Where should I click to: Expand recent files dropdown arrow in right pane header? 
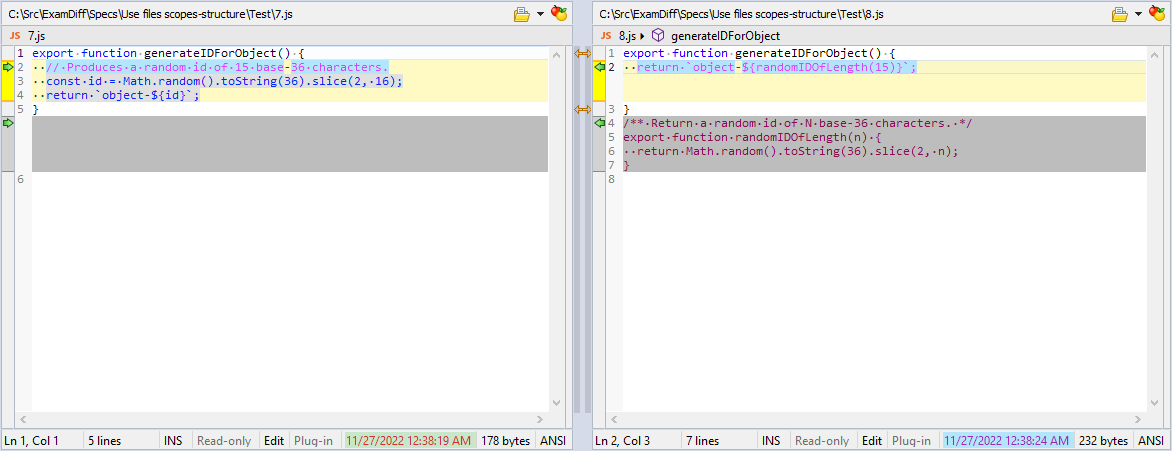click(1138, 13)
